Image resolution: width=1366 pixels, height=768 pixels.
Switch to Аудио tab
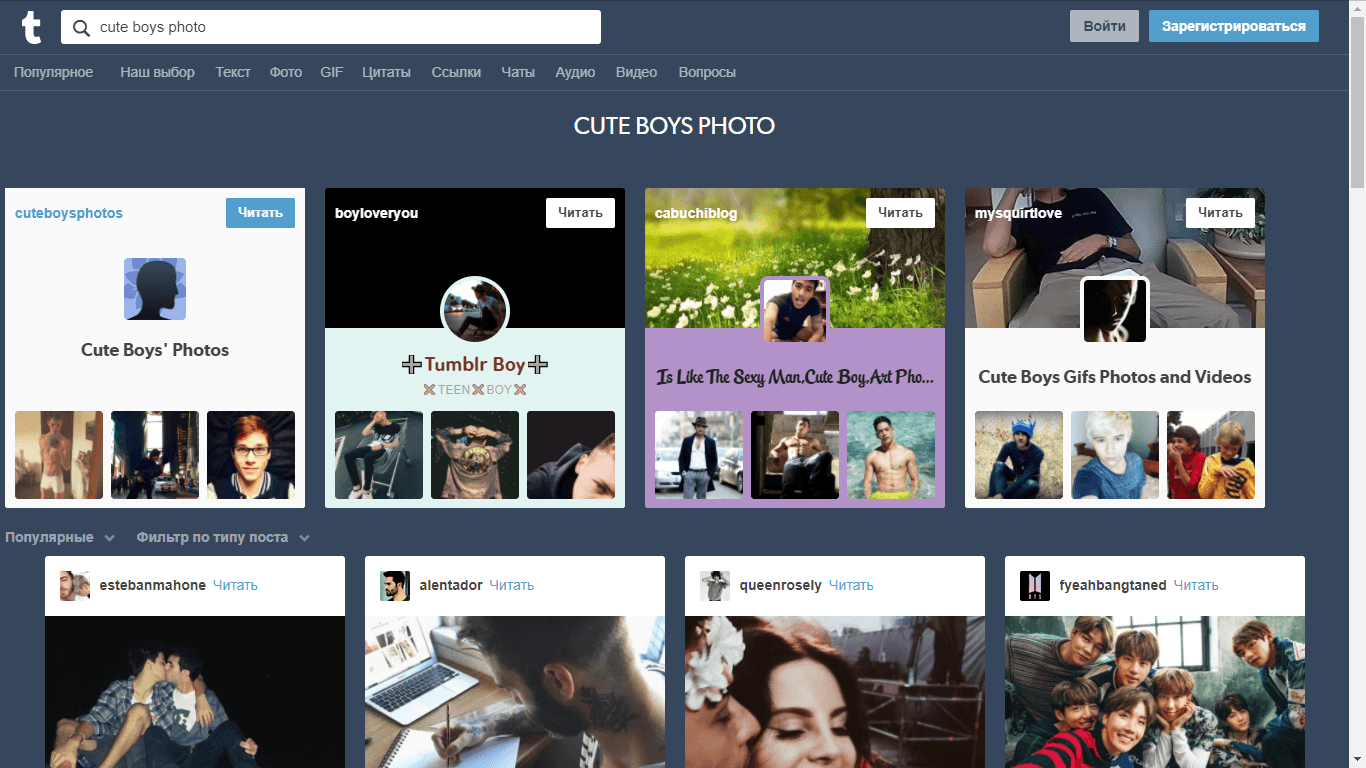tap(575, 72)
